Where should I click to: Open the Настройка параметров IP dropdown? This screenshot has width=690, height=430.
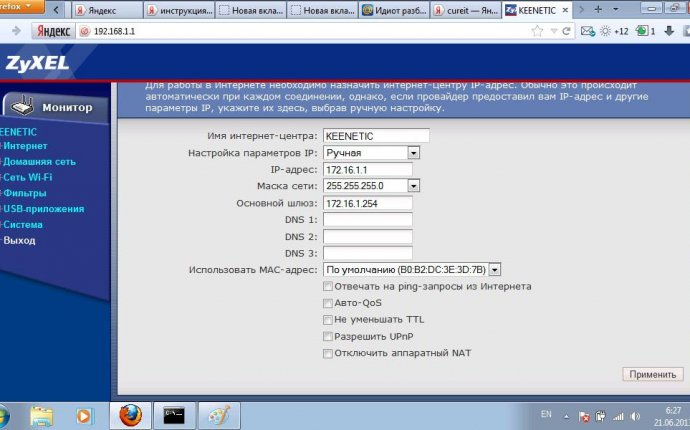(x=371, y=153)
